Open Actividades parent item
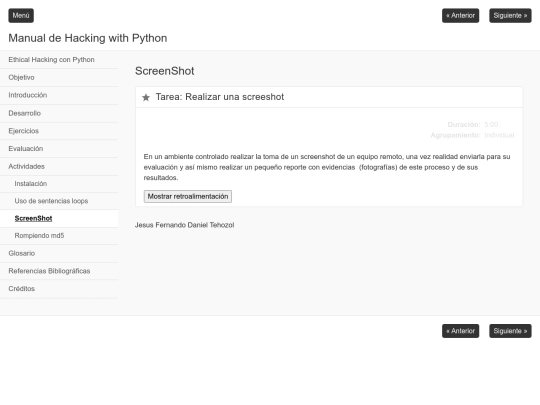Image resolution: width=540 pixels, height=405 pixels. [59, 166]
